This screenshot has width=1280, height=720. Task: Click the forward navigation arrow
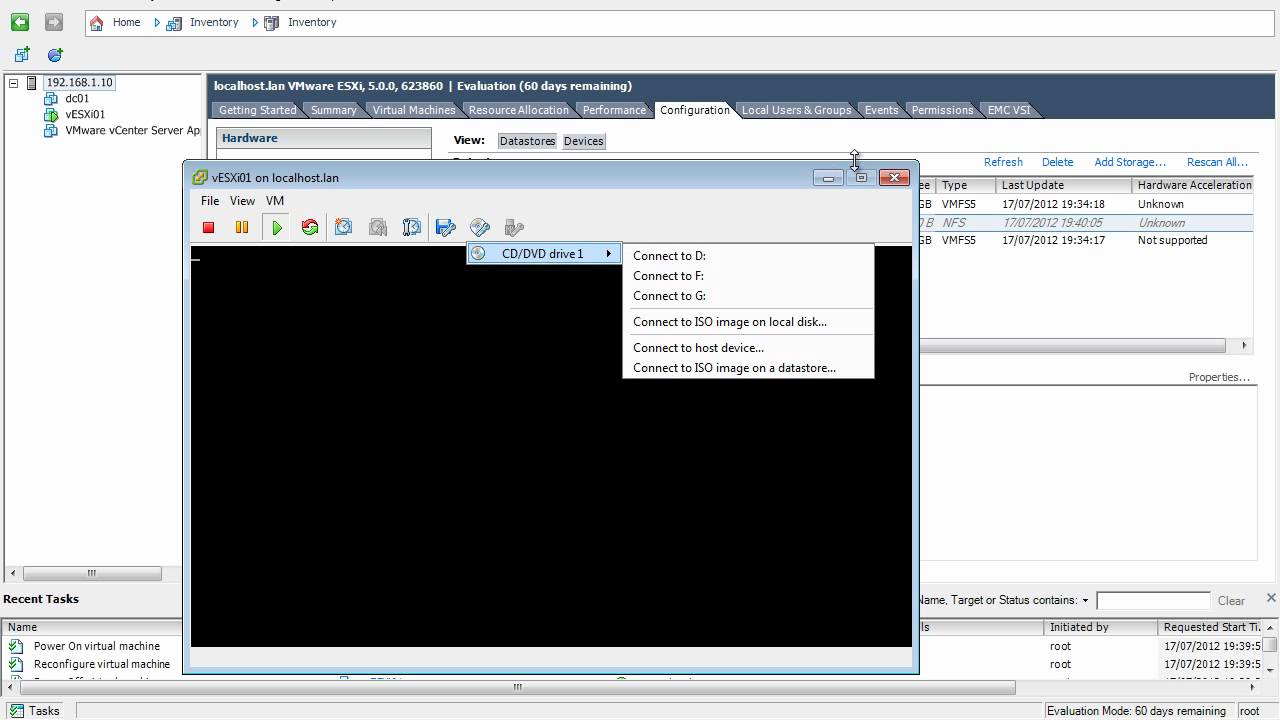pos(54,22)
